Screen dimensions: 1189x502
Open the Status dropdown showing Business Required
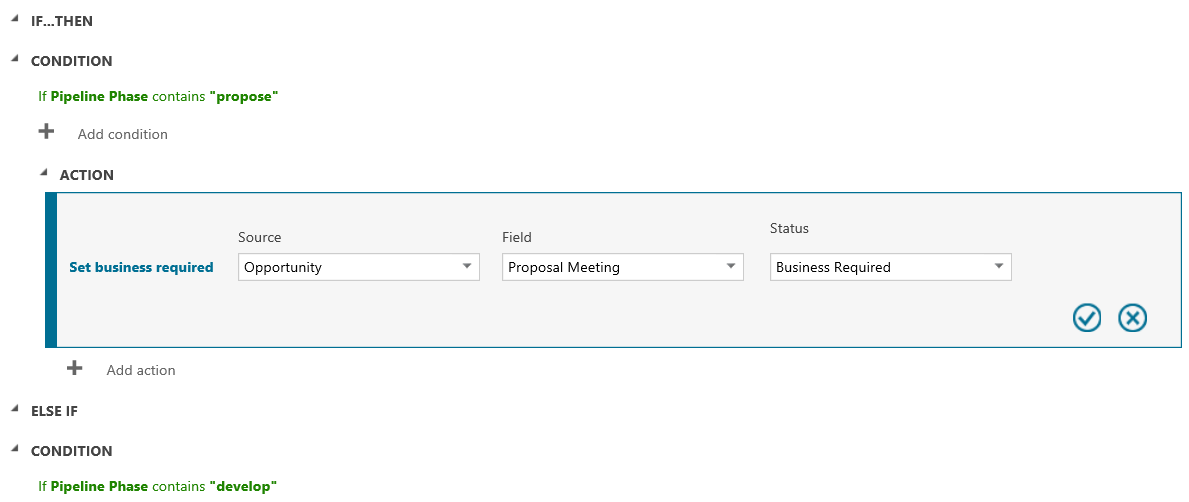pos(890,267)
